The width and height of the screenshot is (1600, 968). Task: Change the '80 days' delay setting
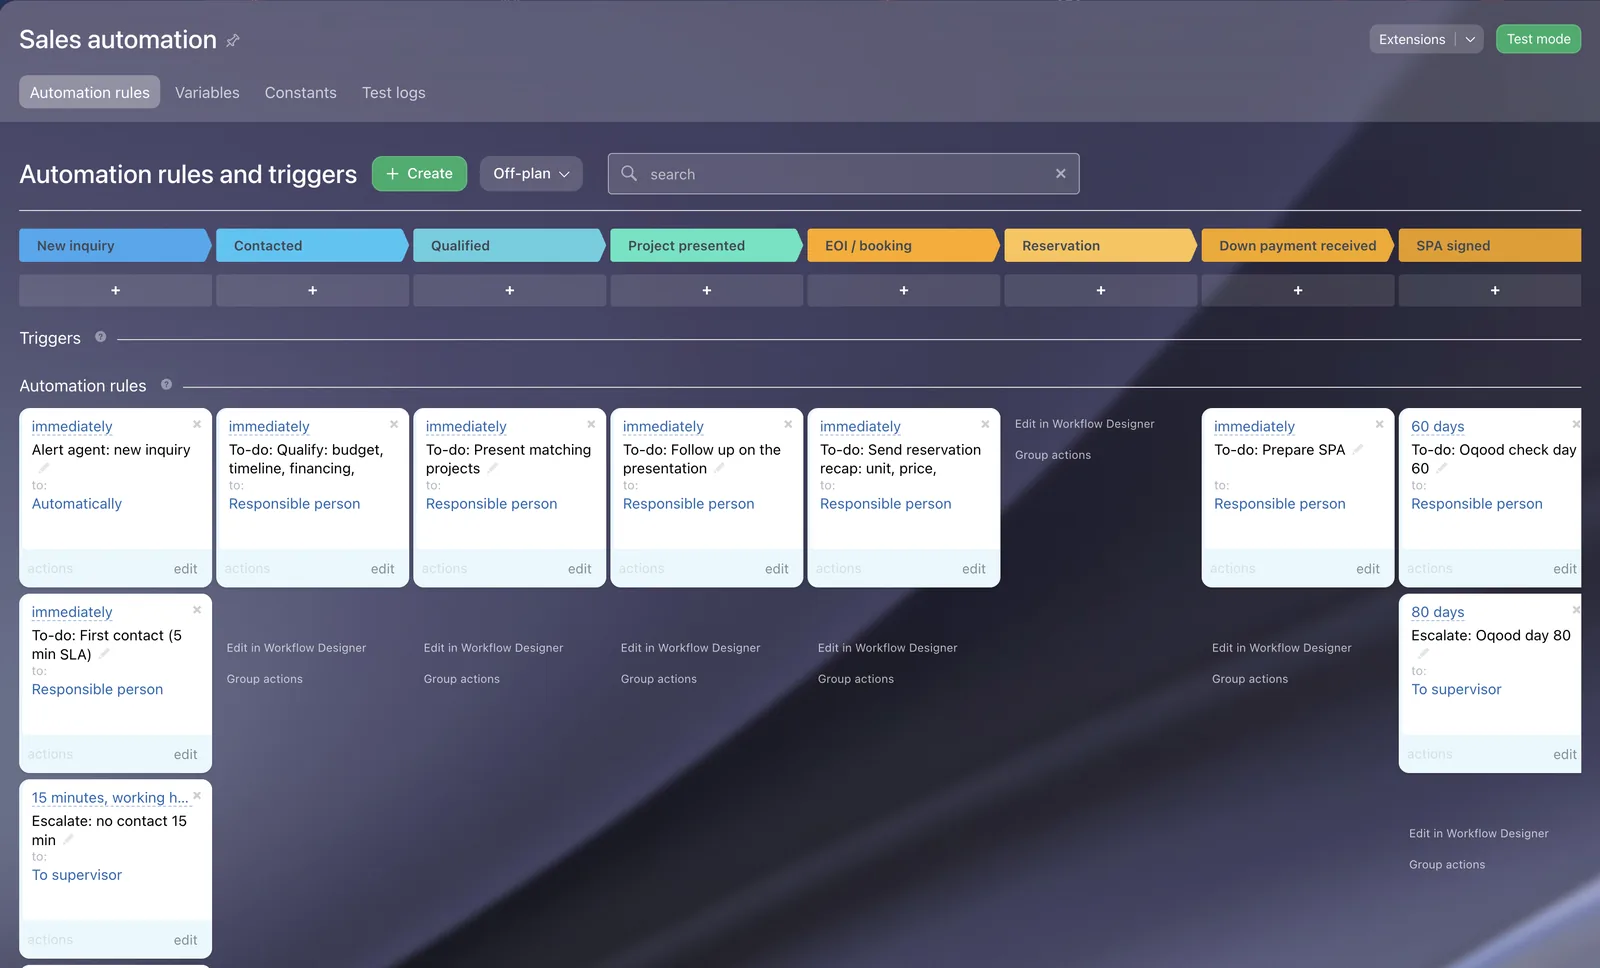pyautogui.click(x=1437, y=612)
